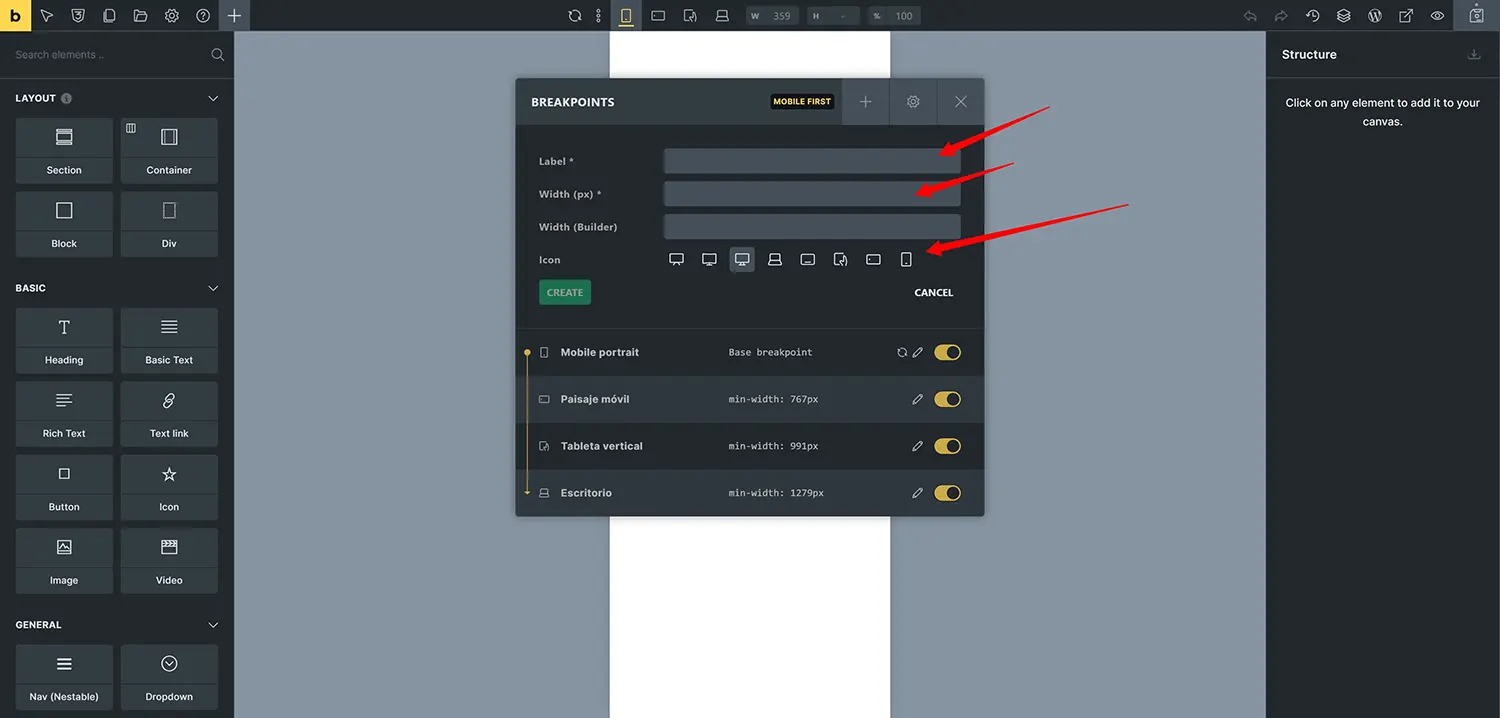This screenshot has width=1500, height=718.
Task: Disable the Tableta vertical breakpoint switch
Action: [x=946, y=446]
